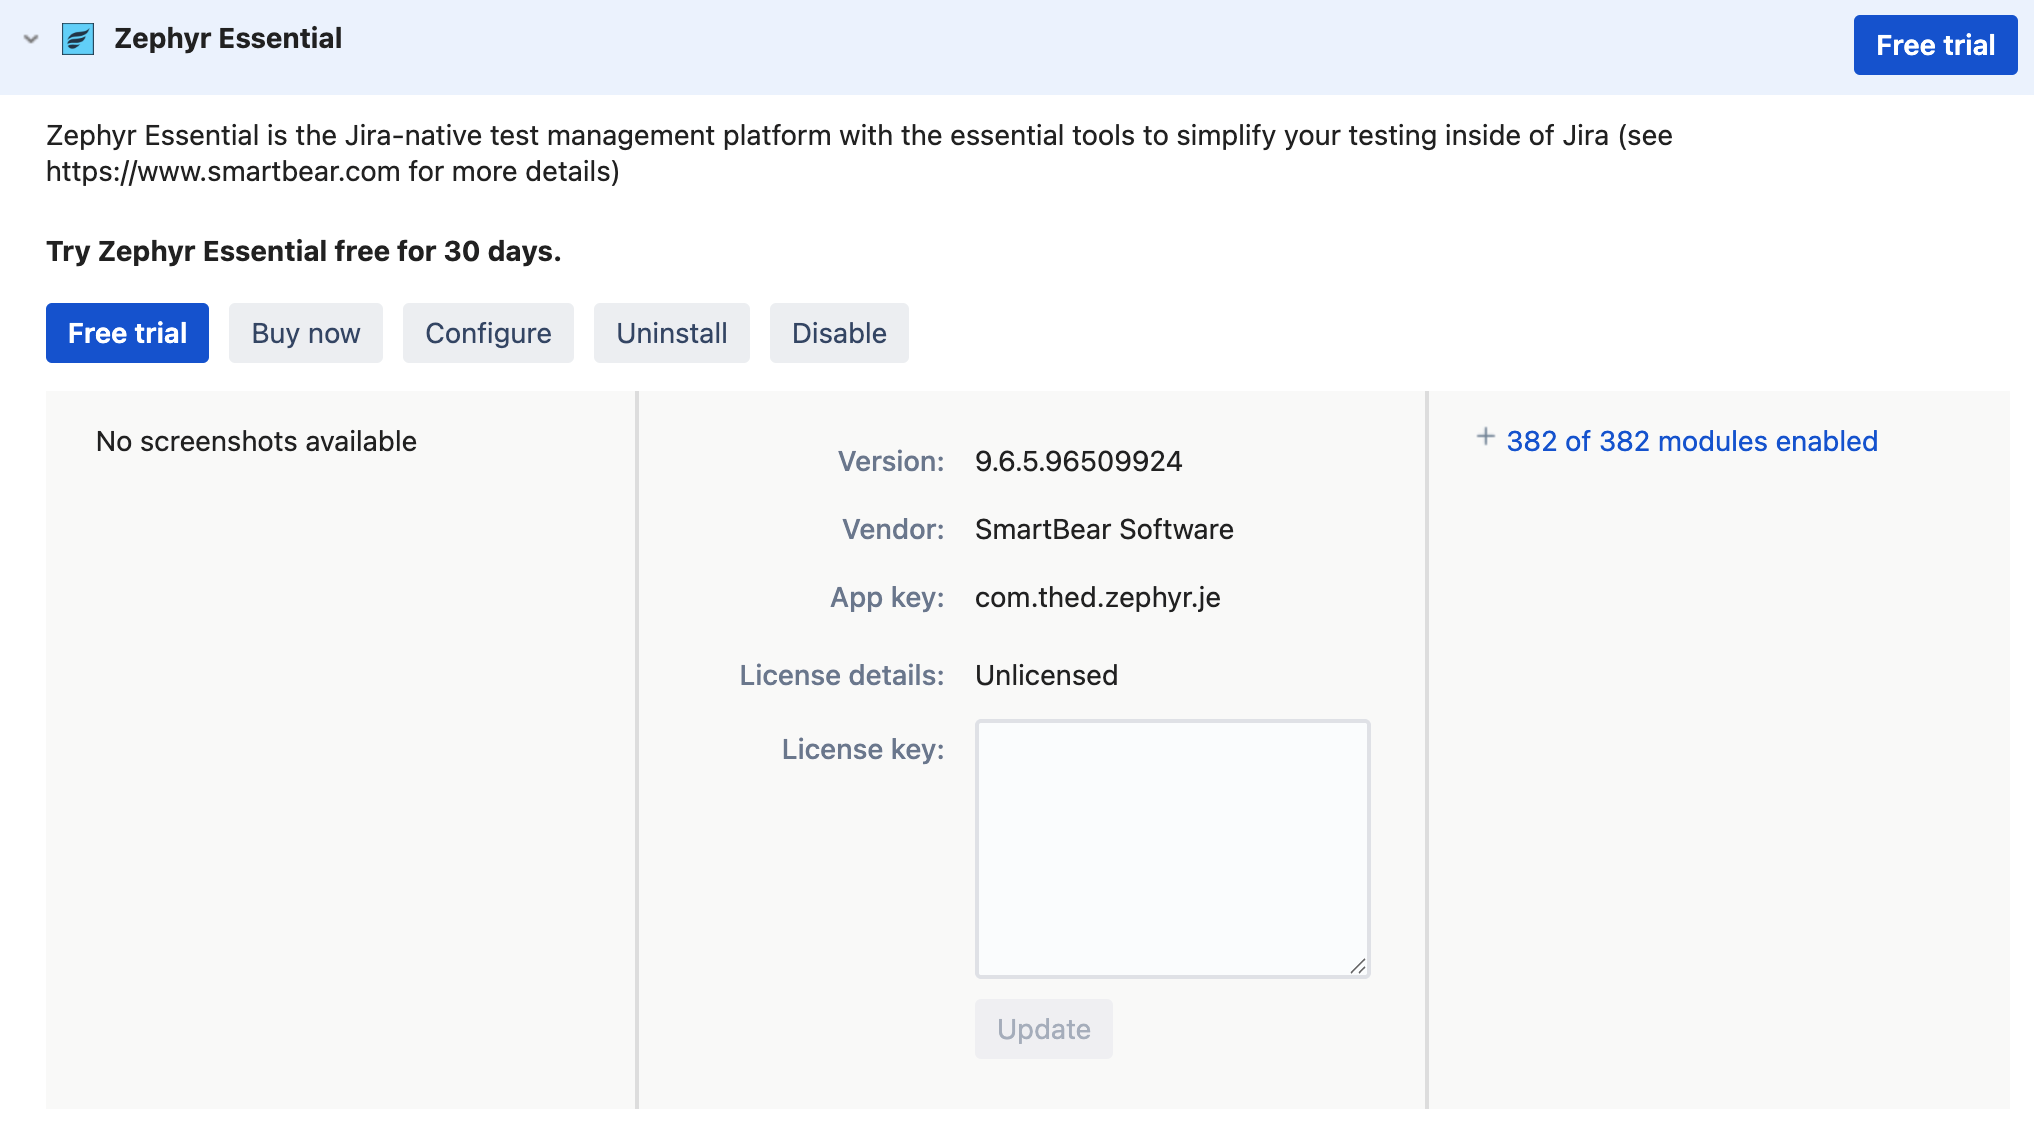The width and height of the screenshot is (2034, 1136).
Task: Click the textarea resize handle
Action: pyautogui.click(x=1359, y=966)
